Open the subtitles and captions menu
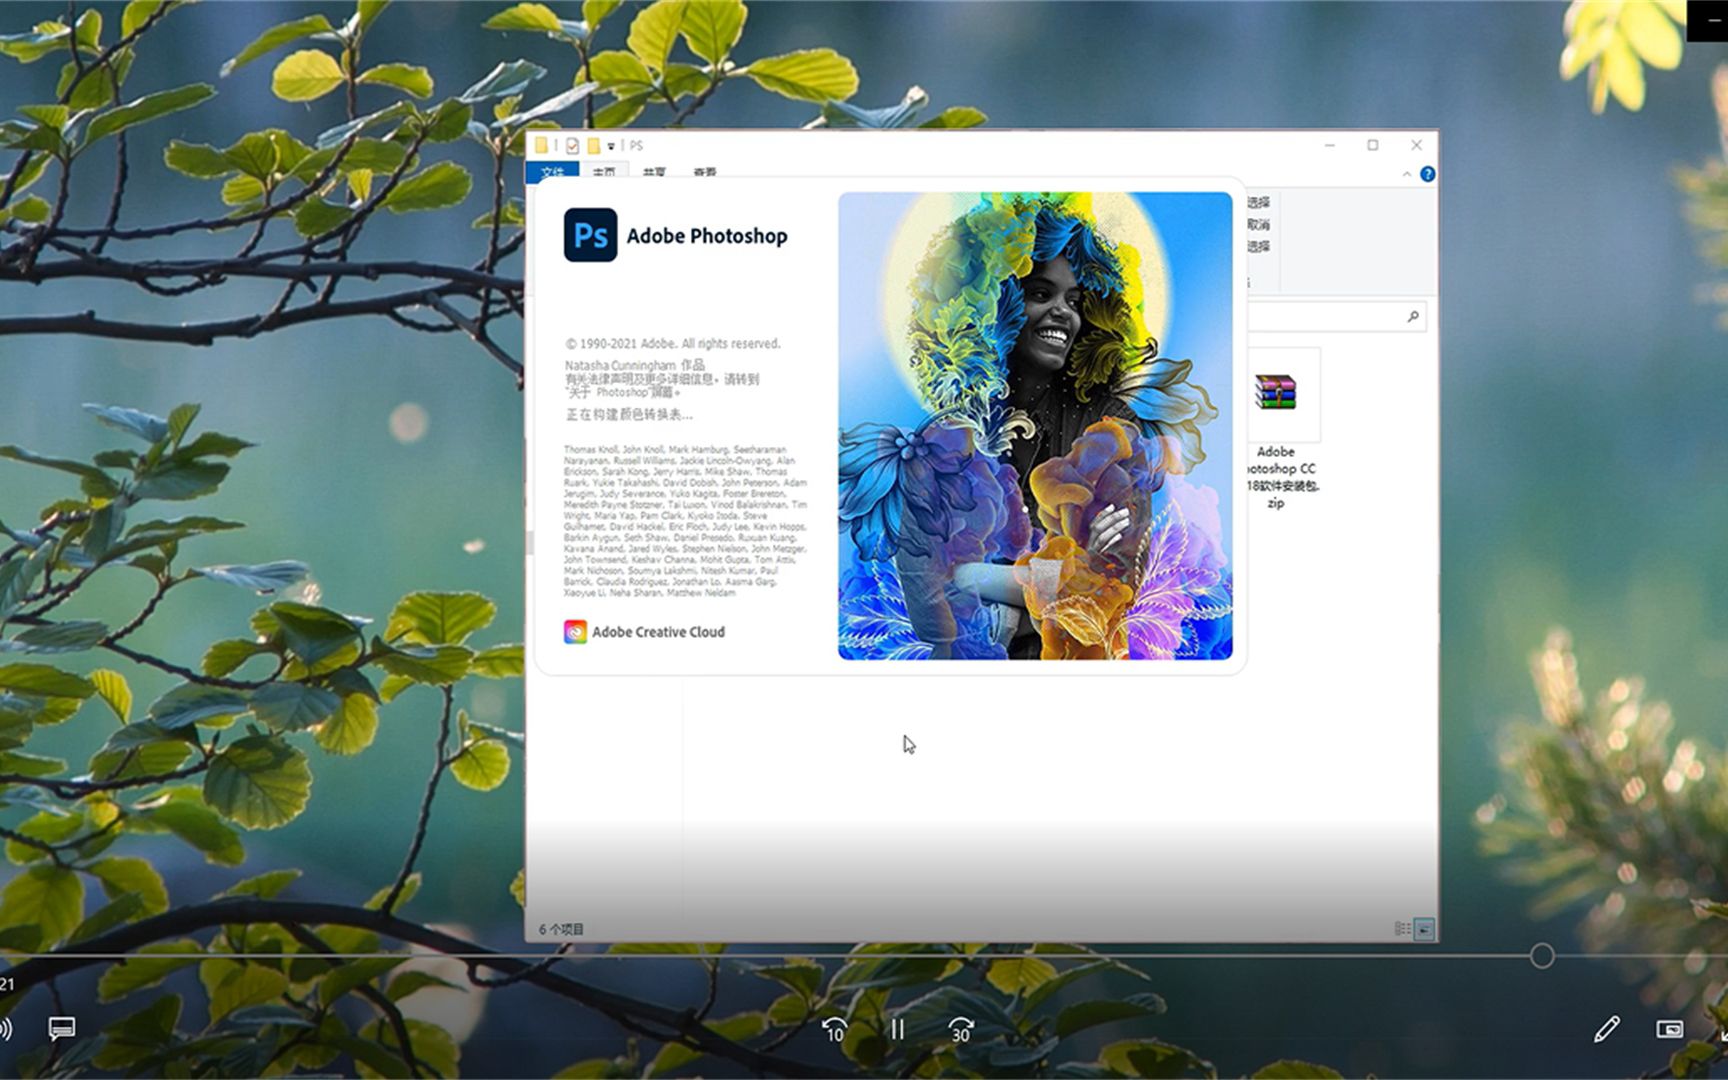 (62, 1028)
